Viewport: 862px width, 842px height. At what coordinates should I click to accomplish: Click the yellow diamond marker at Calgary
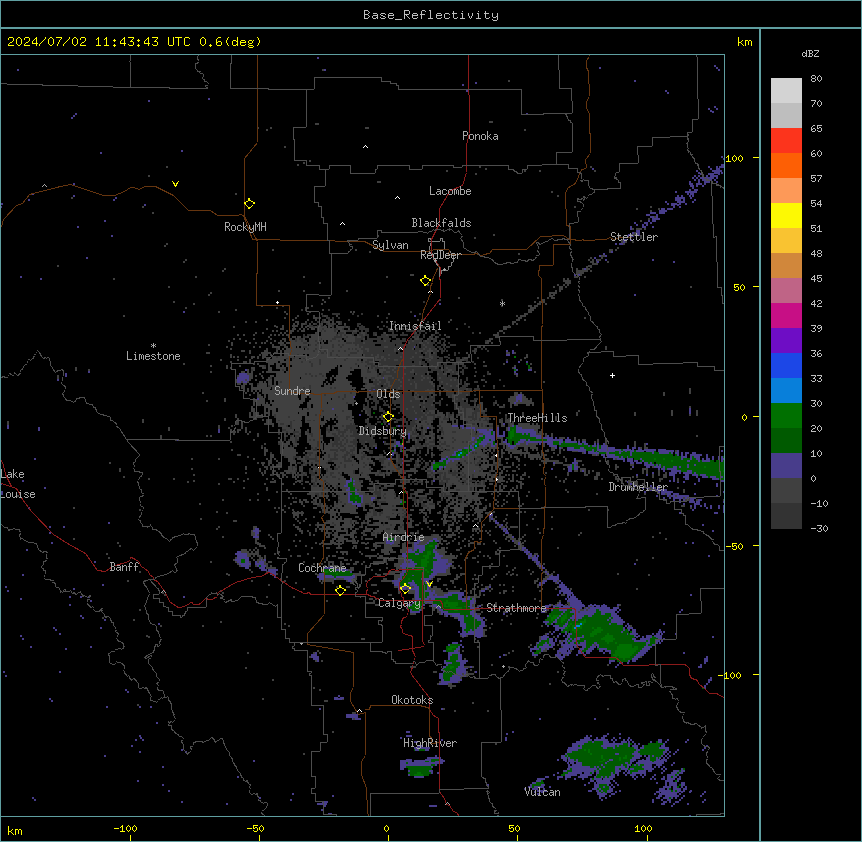pyautogui.click(x=405, y=589)
